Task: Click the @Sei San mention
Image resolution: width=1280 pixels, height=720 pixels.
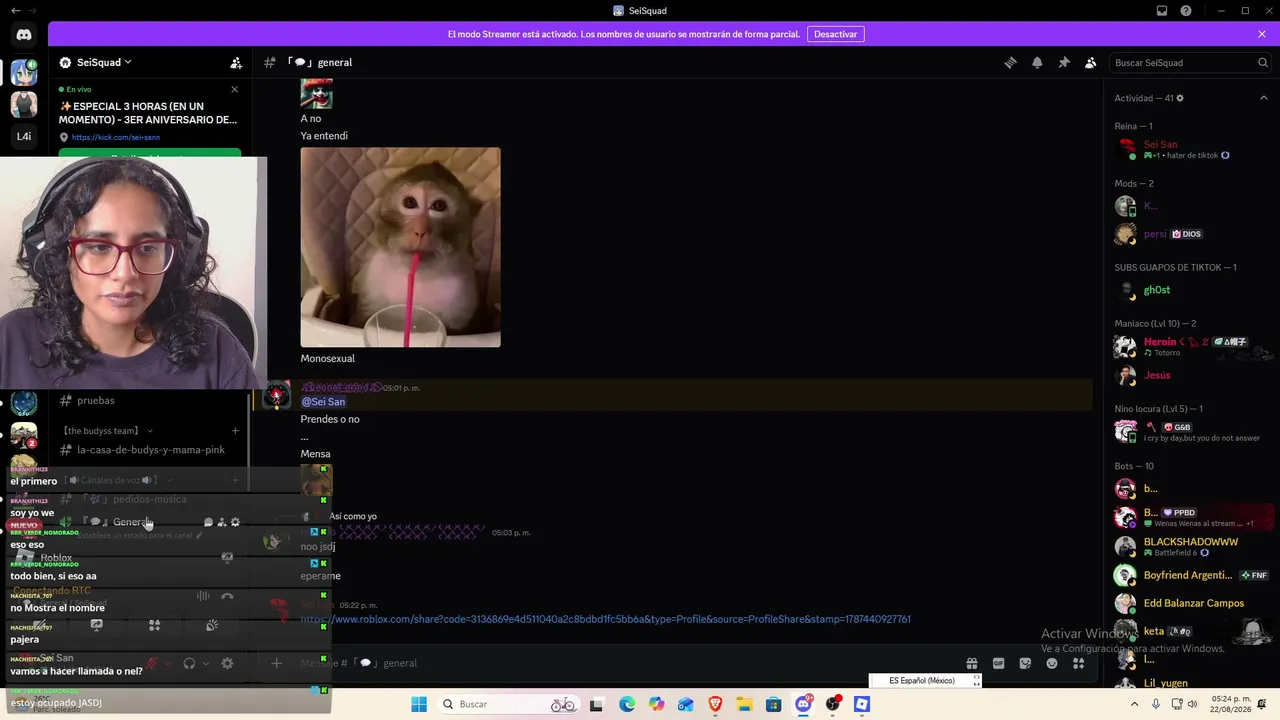Action: tap(323, 402)
